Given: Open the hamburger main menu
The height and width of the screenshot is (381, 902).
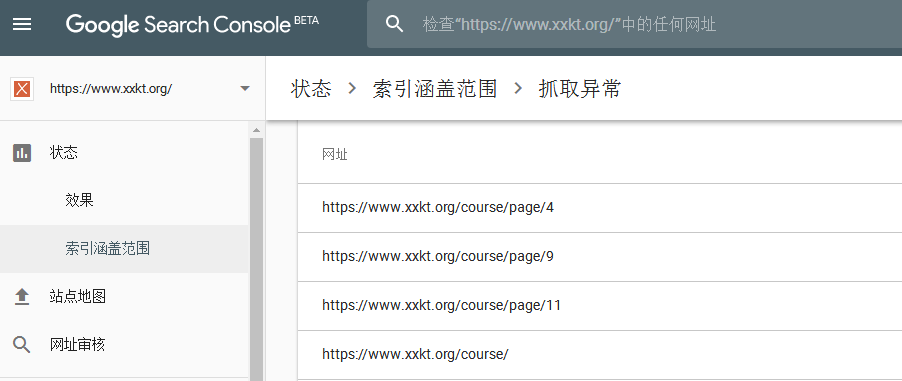Looking at the screenshot, I should point(22,24).
